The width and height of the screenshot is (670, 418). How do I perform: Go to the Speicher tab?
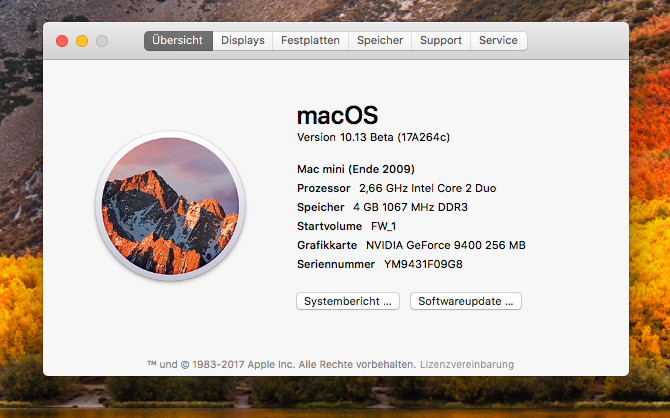point(380,41)
